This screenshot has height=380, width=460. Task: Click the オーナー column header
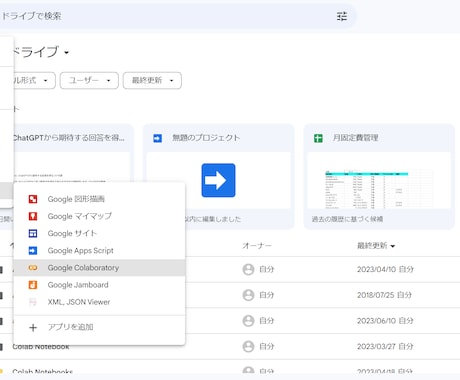click(x=257, y=246)
